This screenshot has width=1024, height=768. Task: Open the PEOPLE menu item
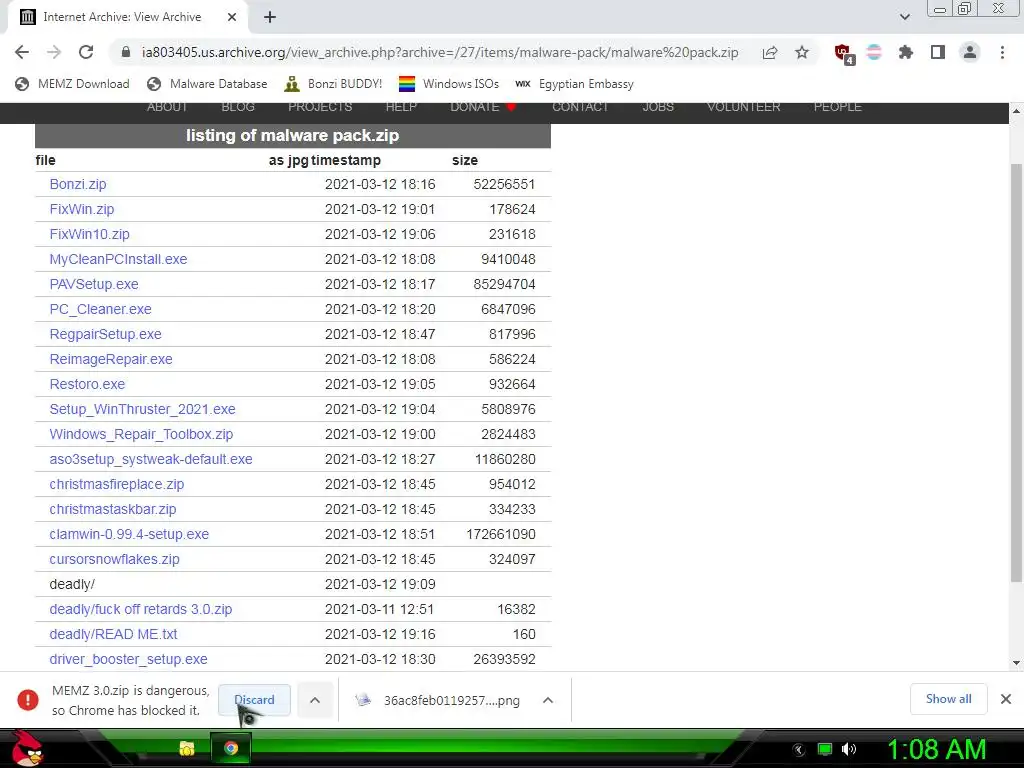(837, 107)
